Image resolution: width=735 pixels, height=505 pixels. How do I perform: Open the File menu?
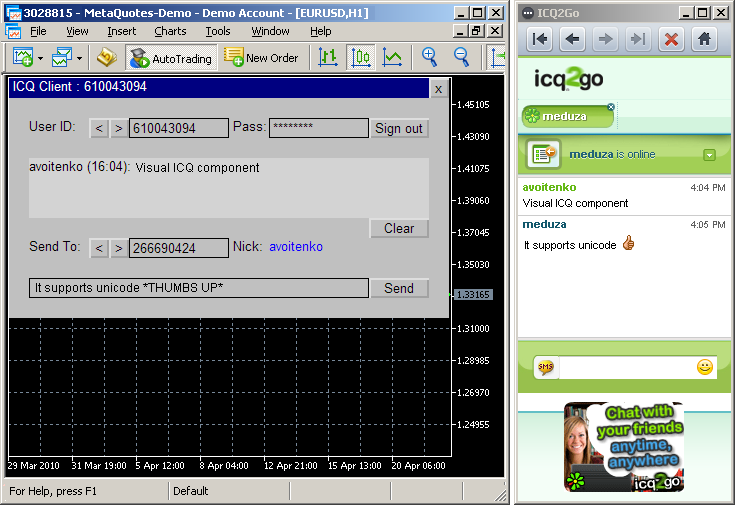click(38, 31)
